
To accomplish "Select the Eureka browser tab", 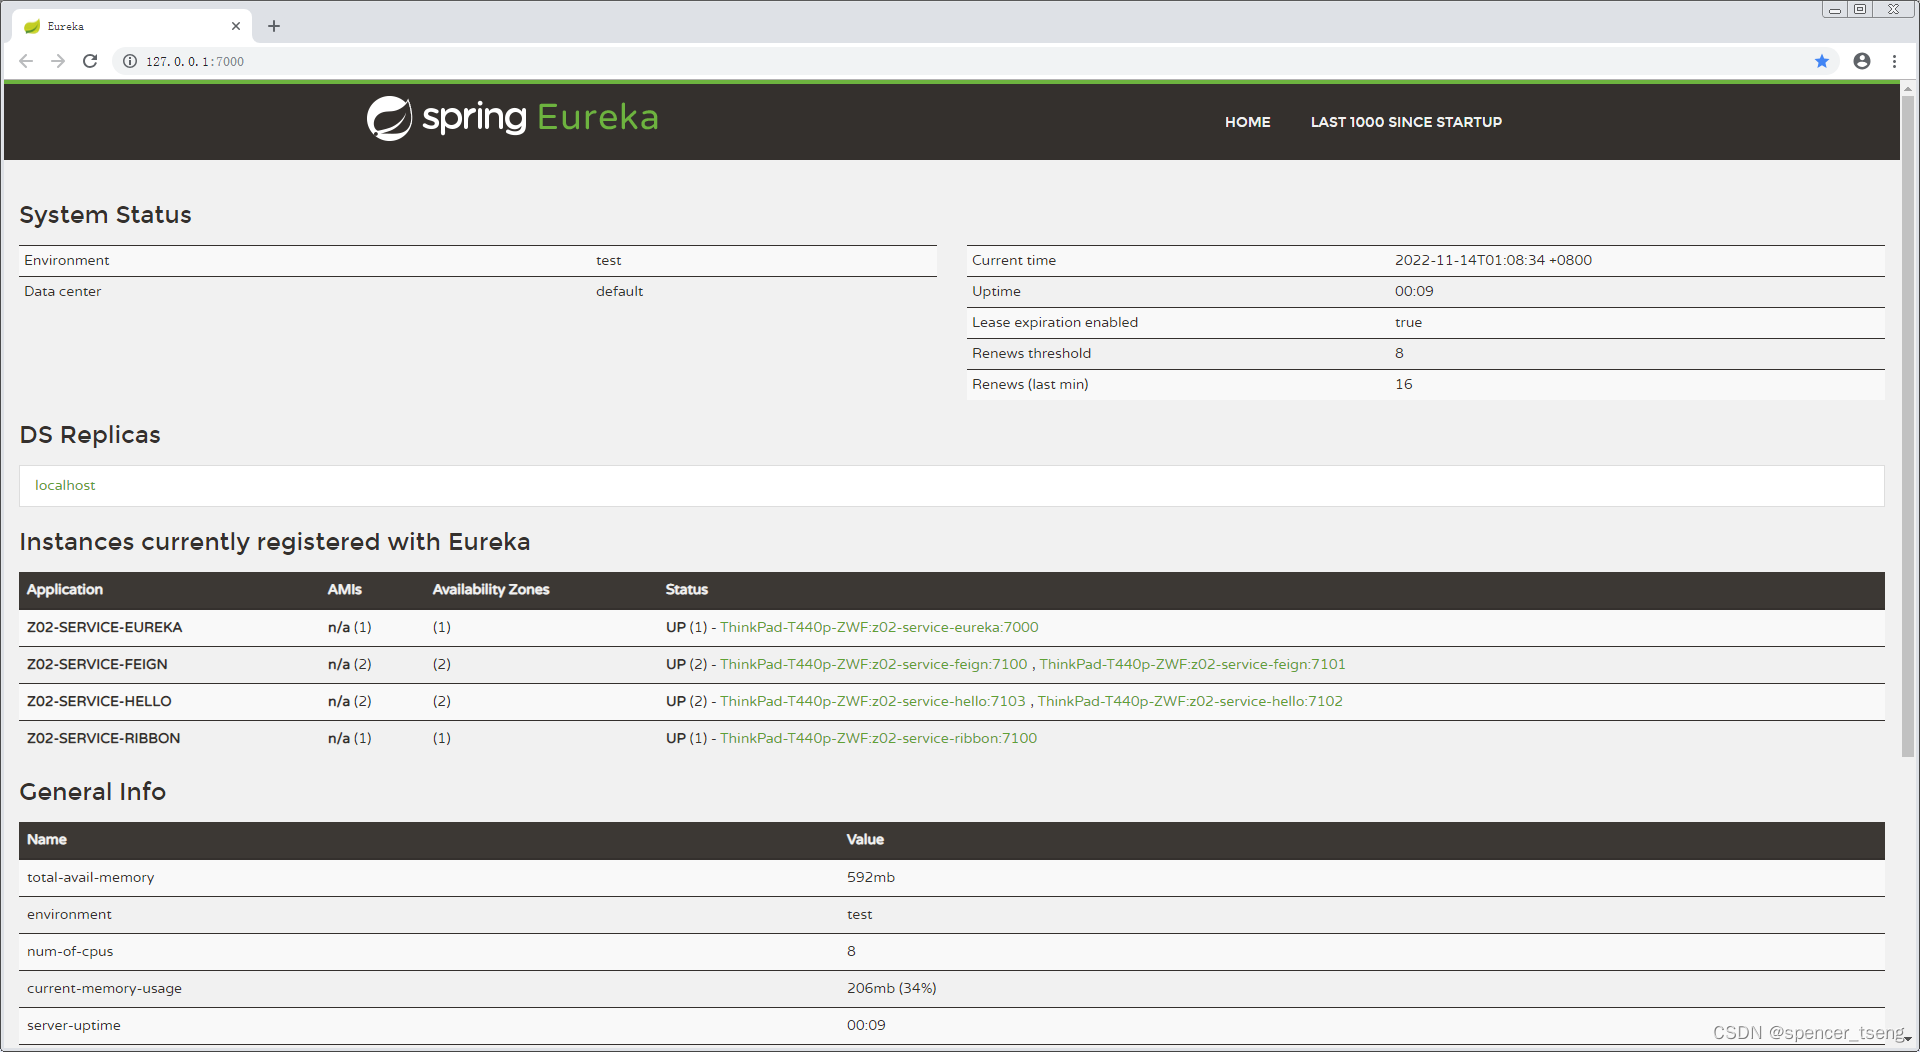I will pos(120,26).
